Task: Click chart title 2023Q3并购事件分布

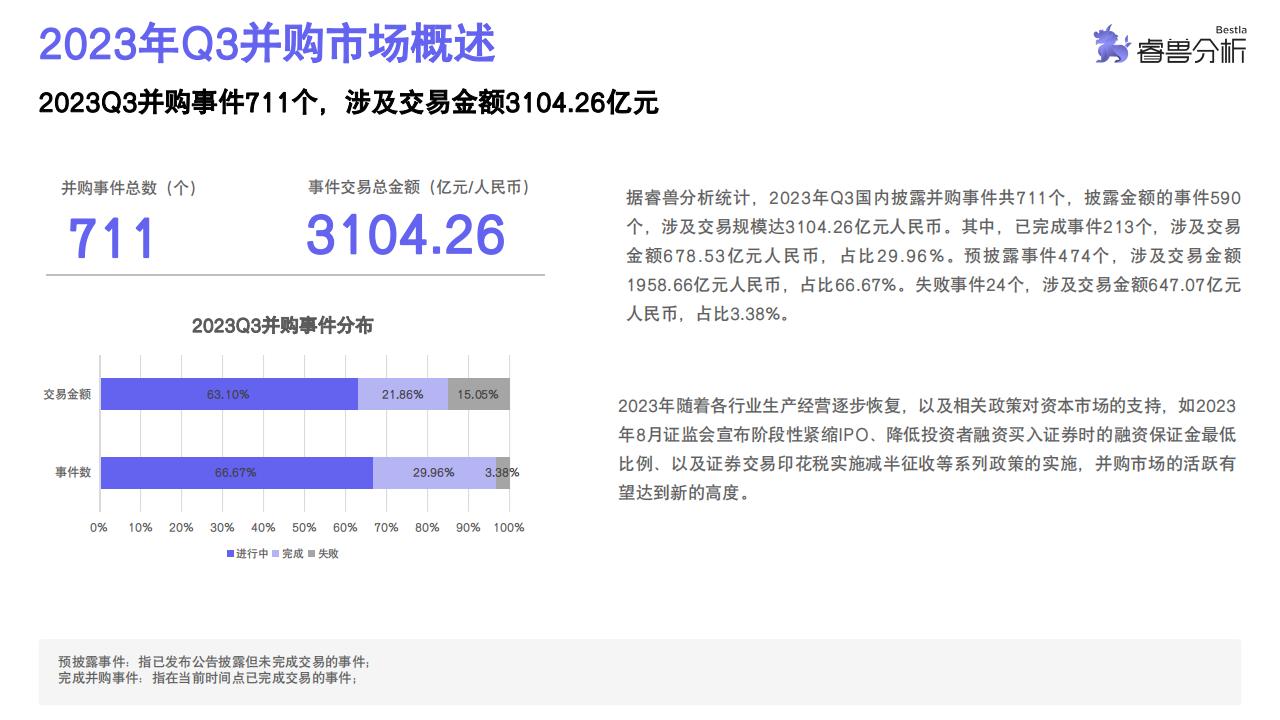Action: 282,326
